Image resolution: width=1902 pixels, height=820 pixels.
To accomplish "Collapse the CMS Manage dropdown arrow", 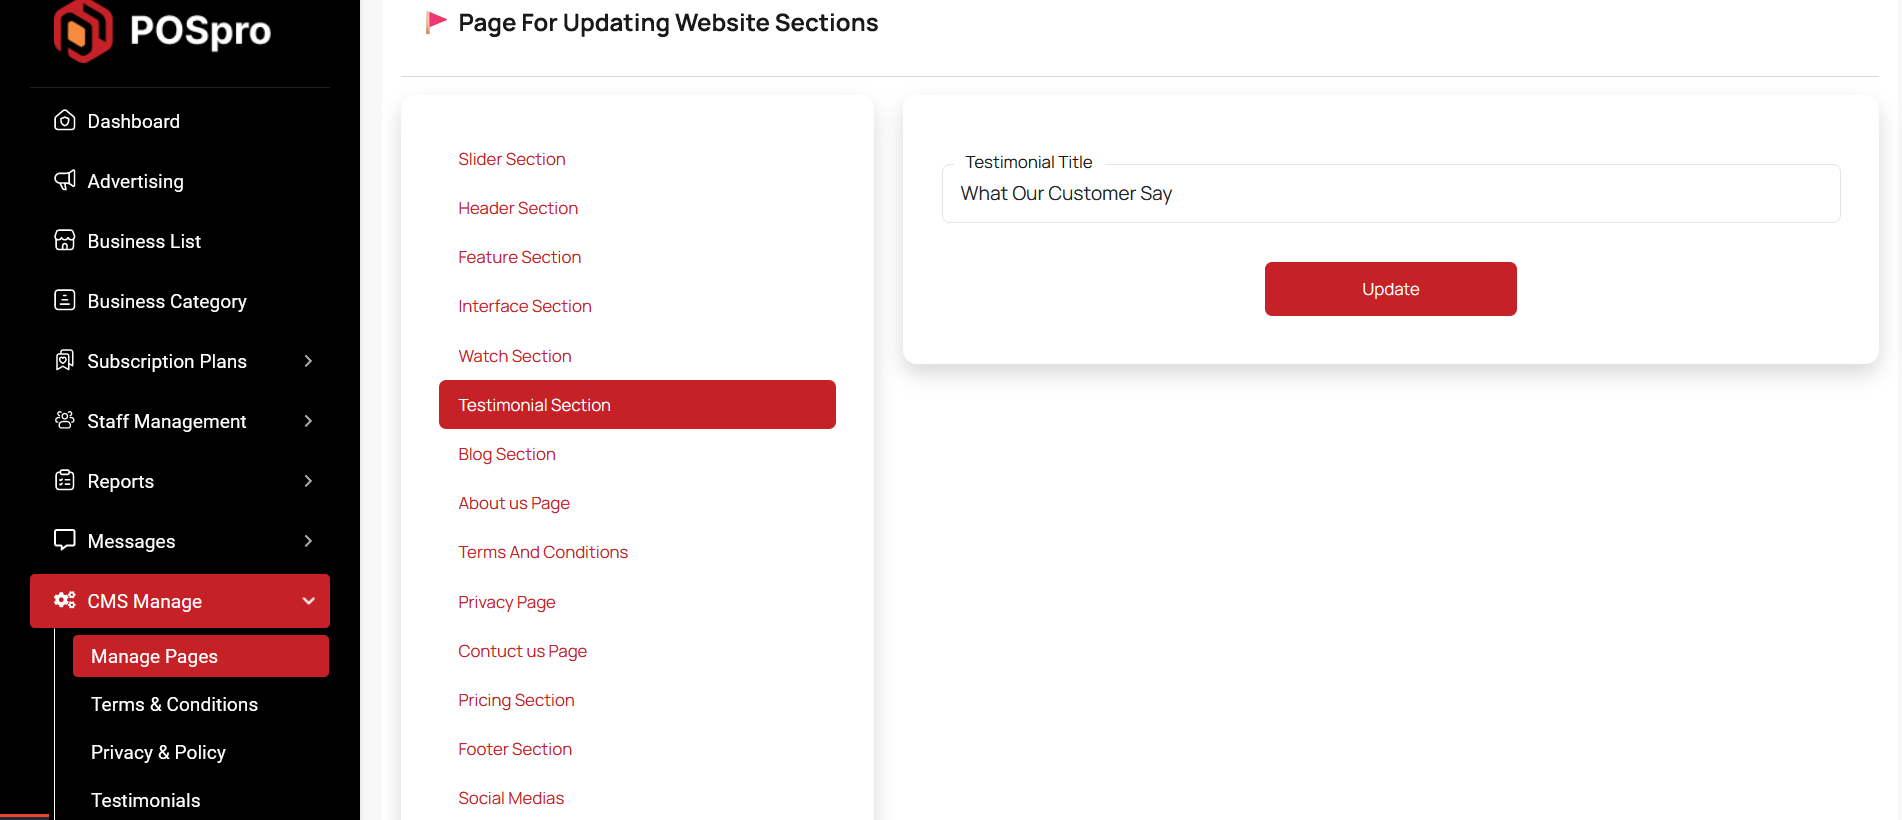I will [x=308, y=601].
